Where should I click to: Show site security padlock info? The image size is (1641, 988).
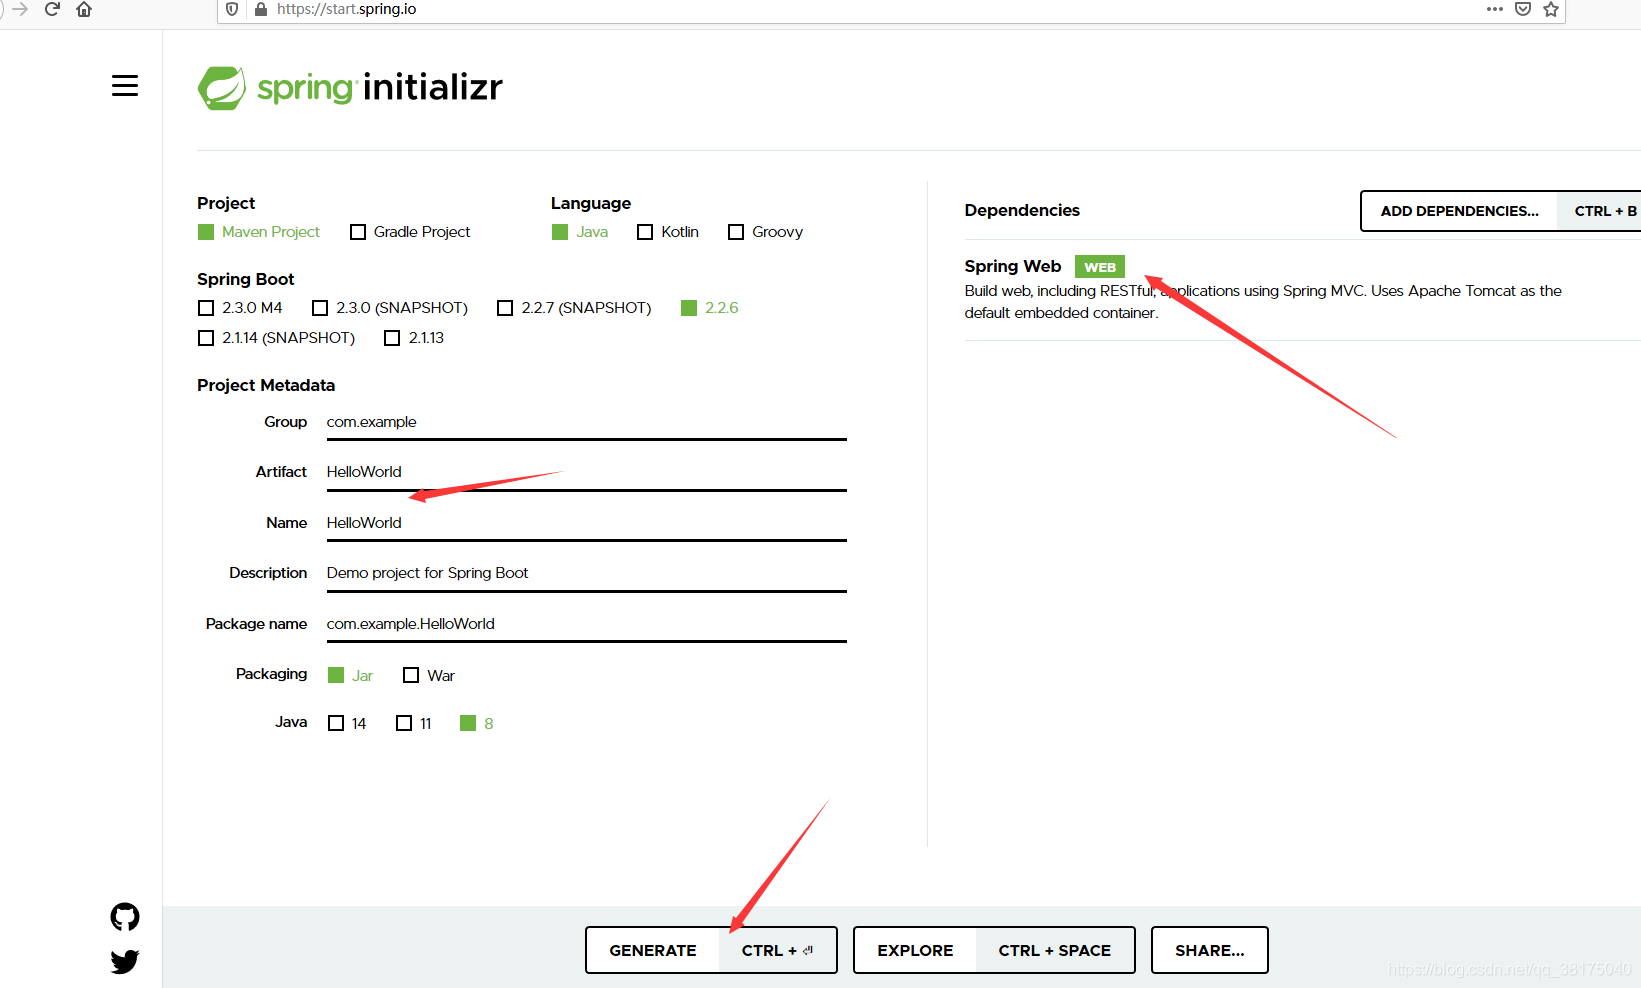[261, 9]
